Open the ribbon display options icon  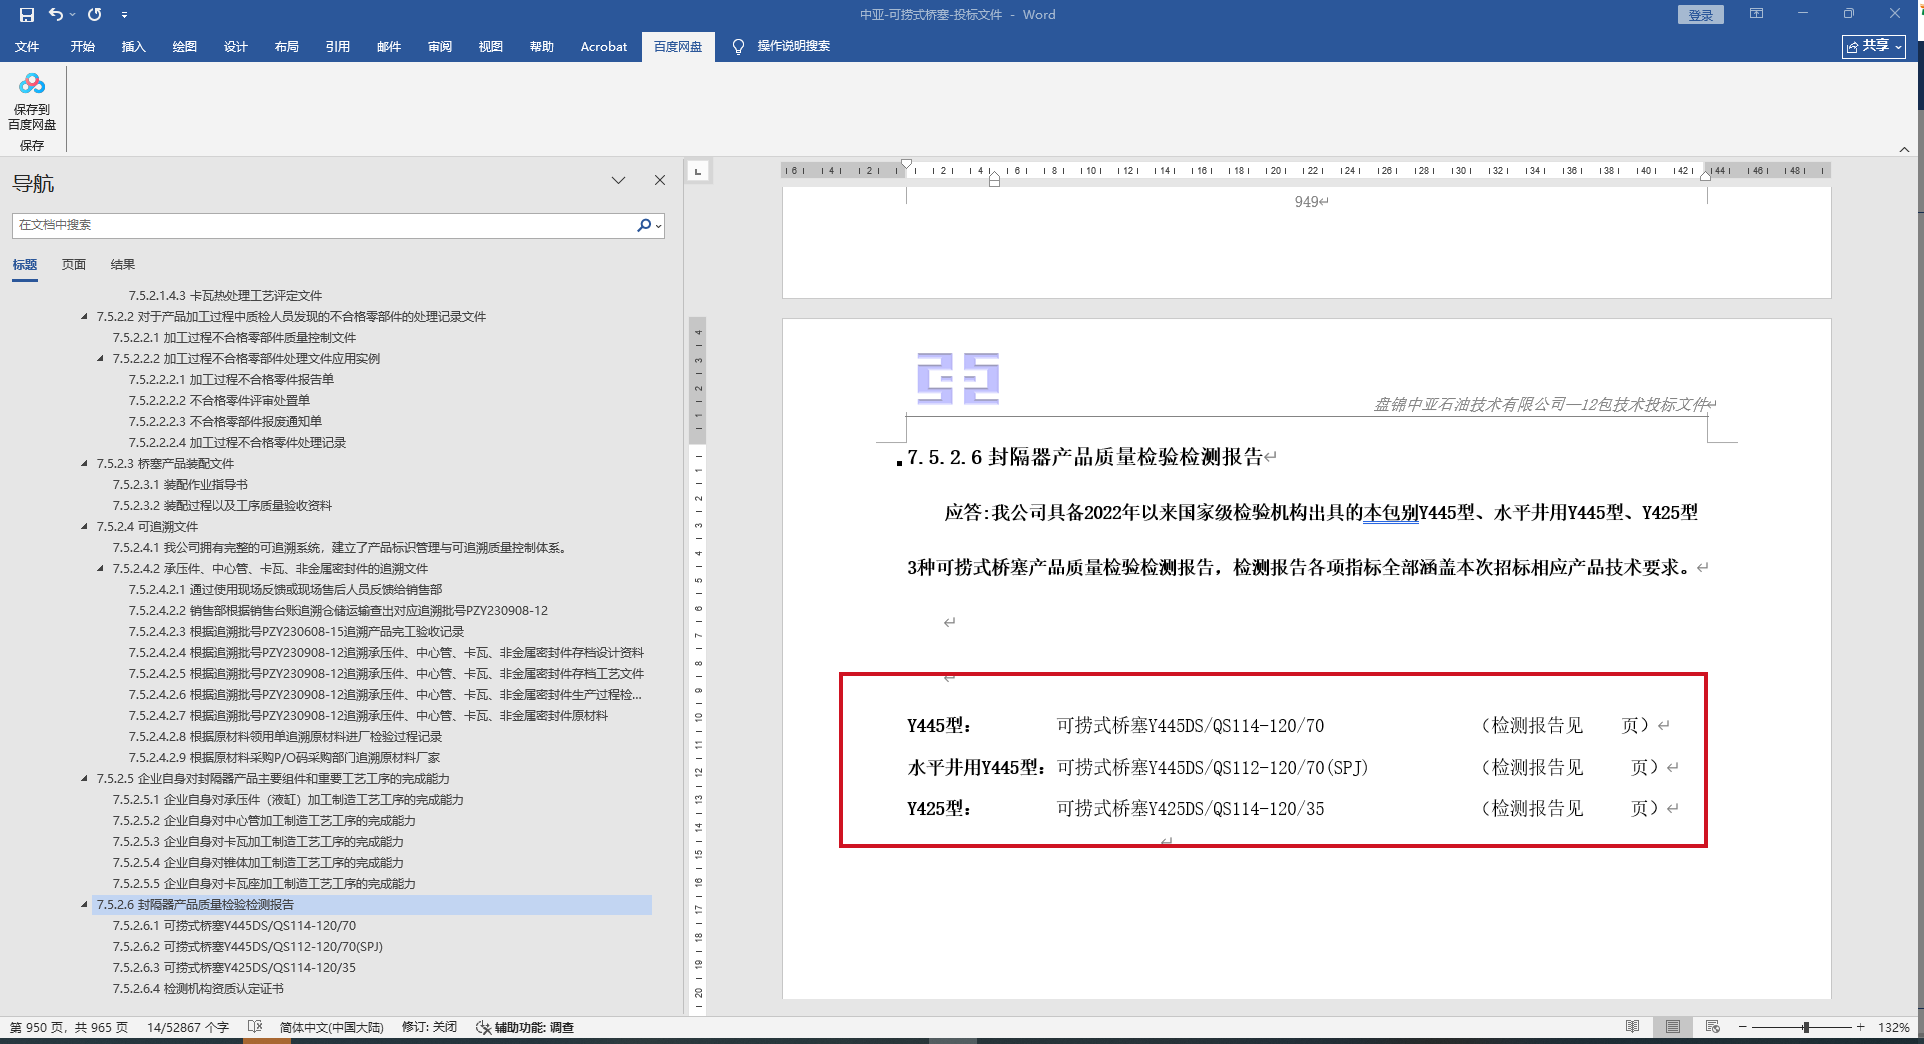[1756, 14]
